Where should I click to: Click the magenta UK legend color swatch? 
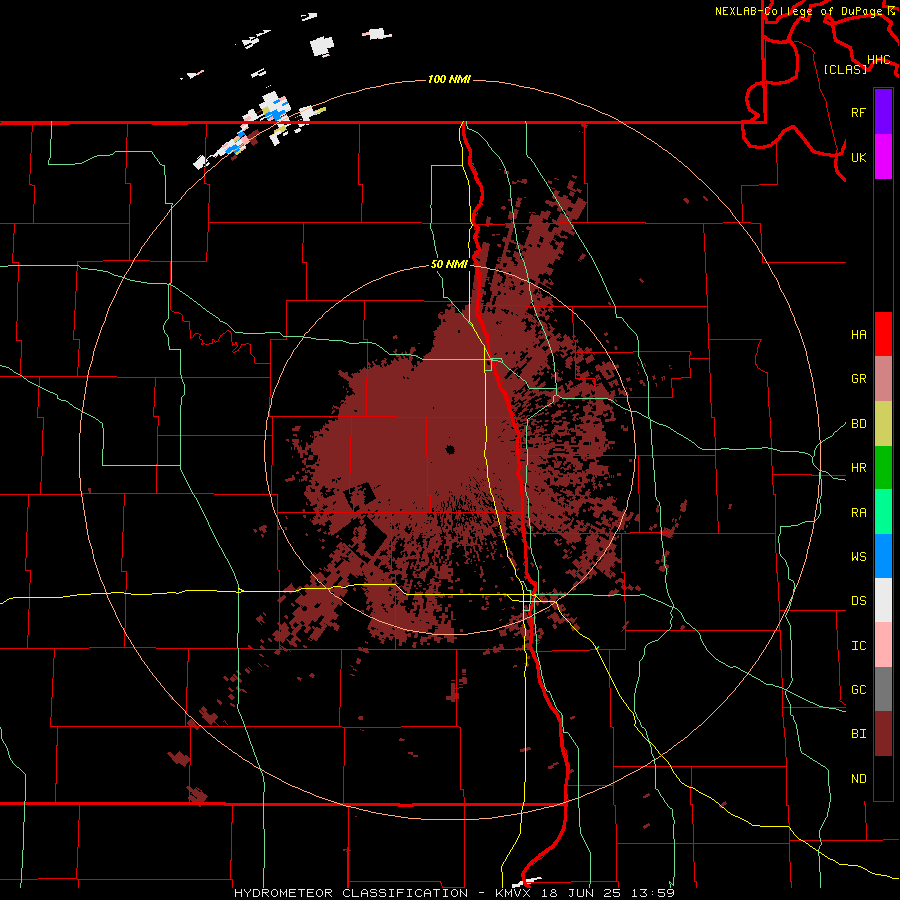pos(883,157)
